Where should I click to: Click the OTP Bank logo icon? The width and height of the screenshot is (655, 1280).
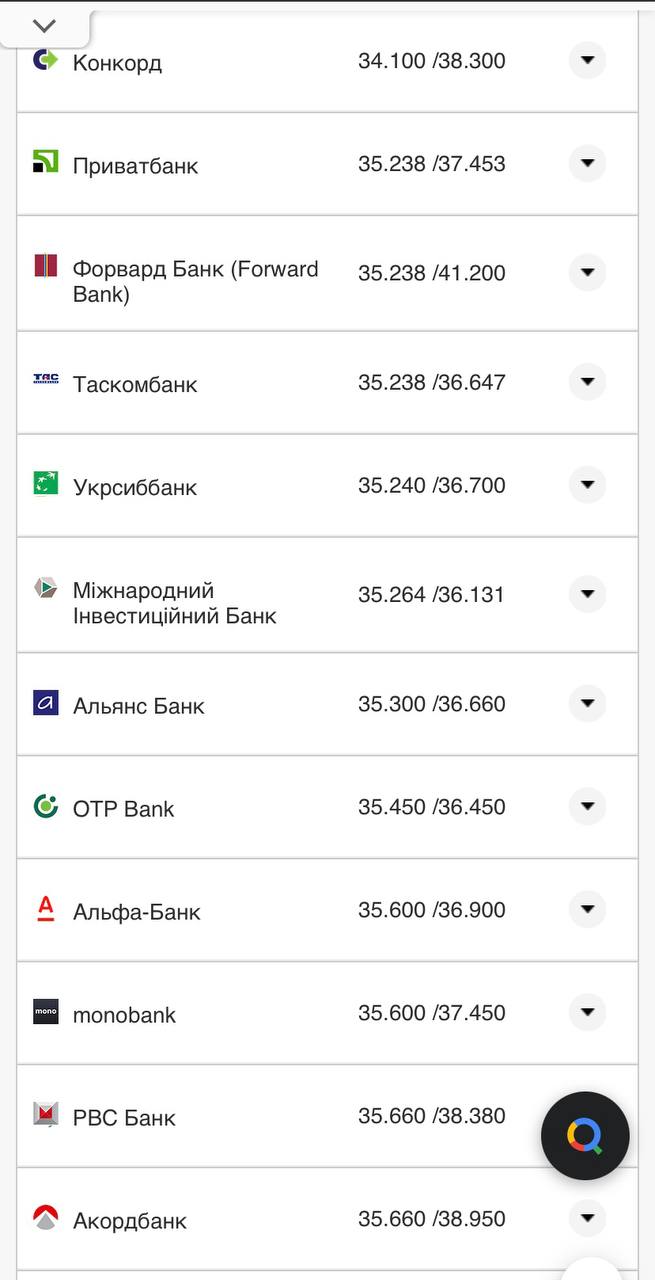45,806
